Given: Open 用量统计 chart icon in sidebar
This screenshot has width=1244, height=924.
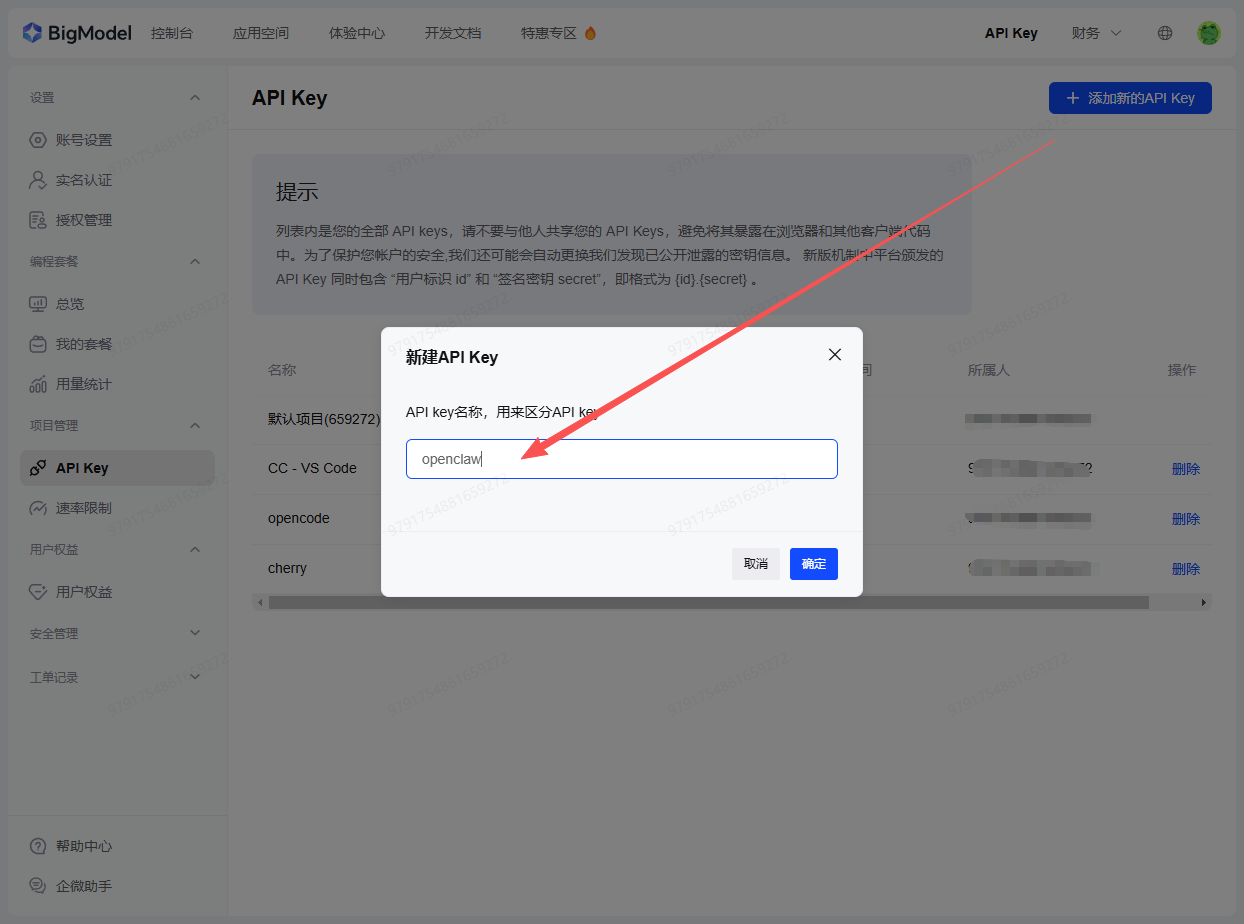Looking at the screenshot, I should click(38, 384).
